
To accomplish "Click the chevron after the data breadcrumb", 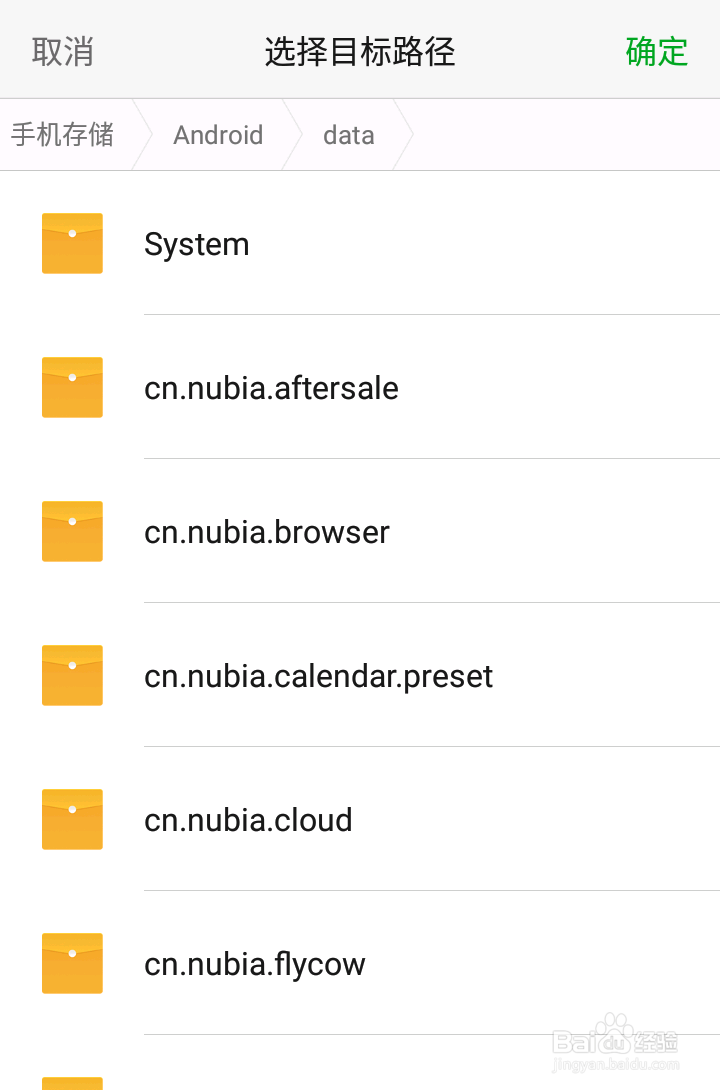I will (404, 134).
